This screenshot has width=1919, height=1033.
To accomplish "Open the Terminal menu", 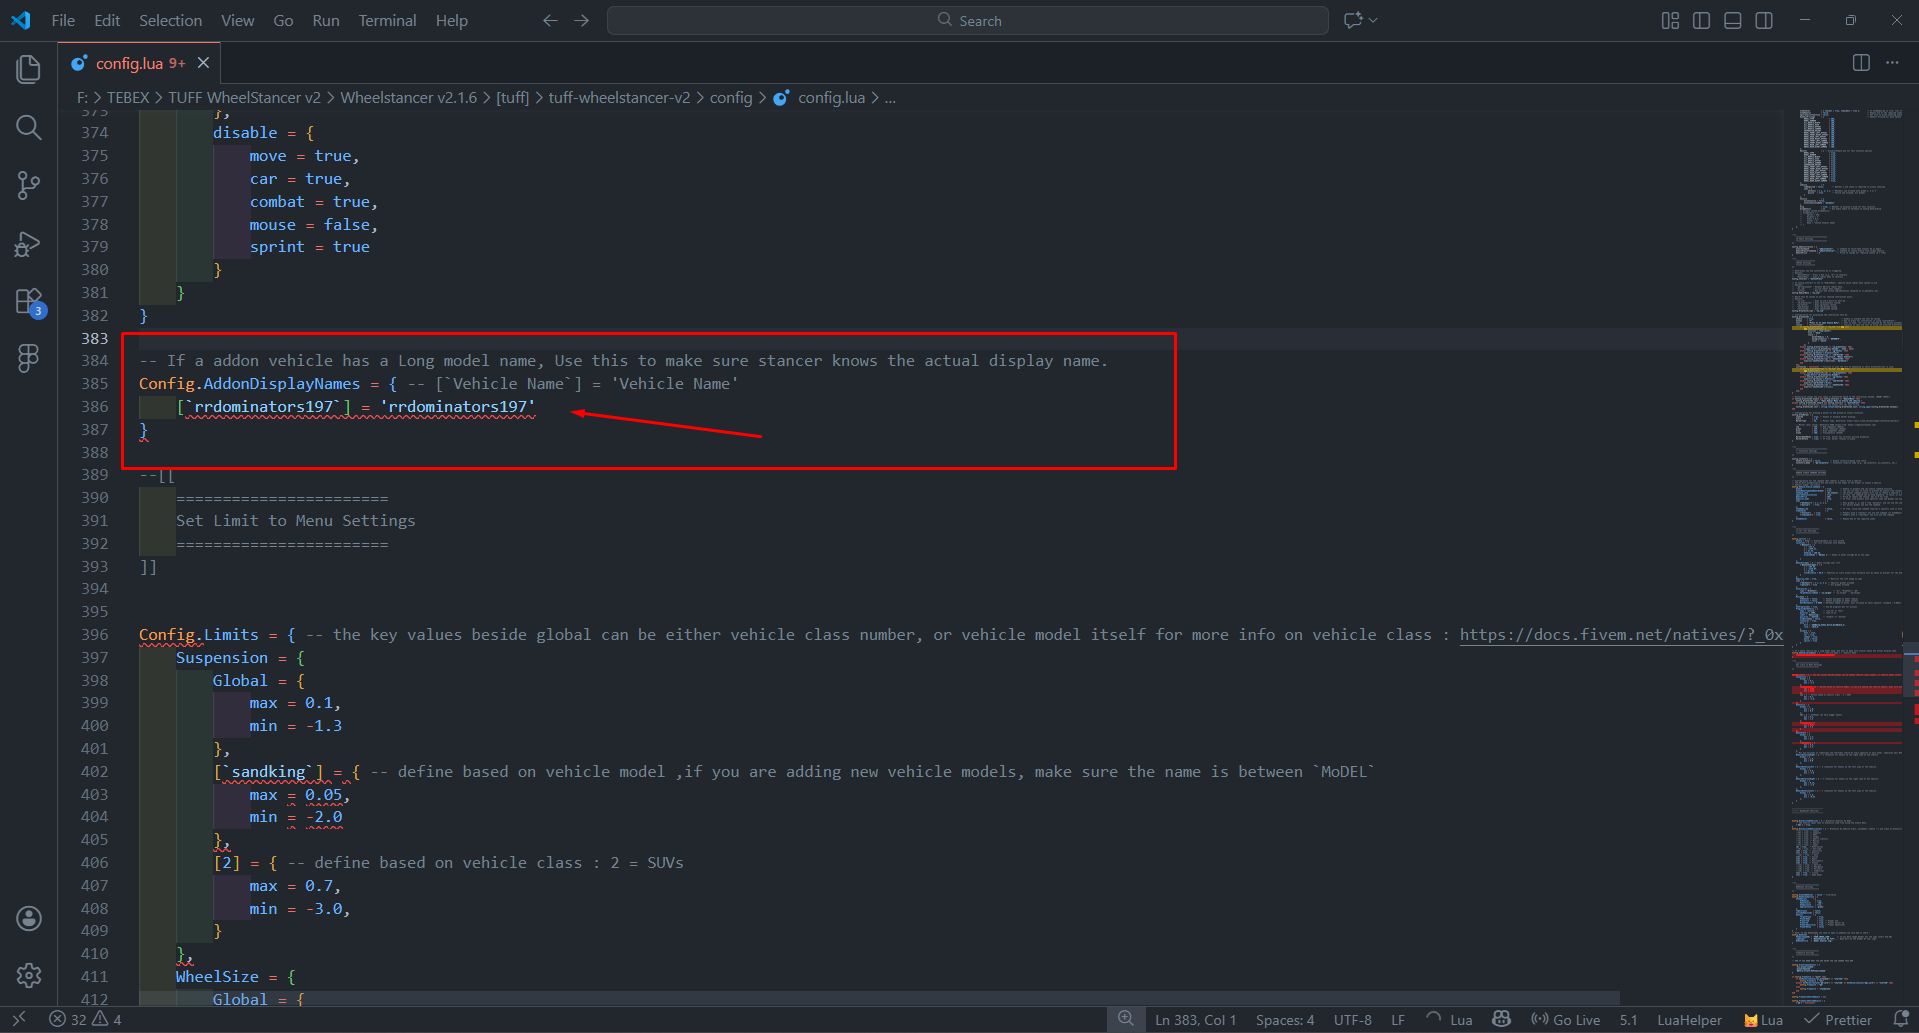I will tap(387, 21).
